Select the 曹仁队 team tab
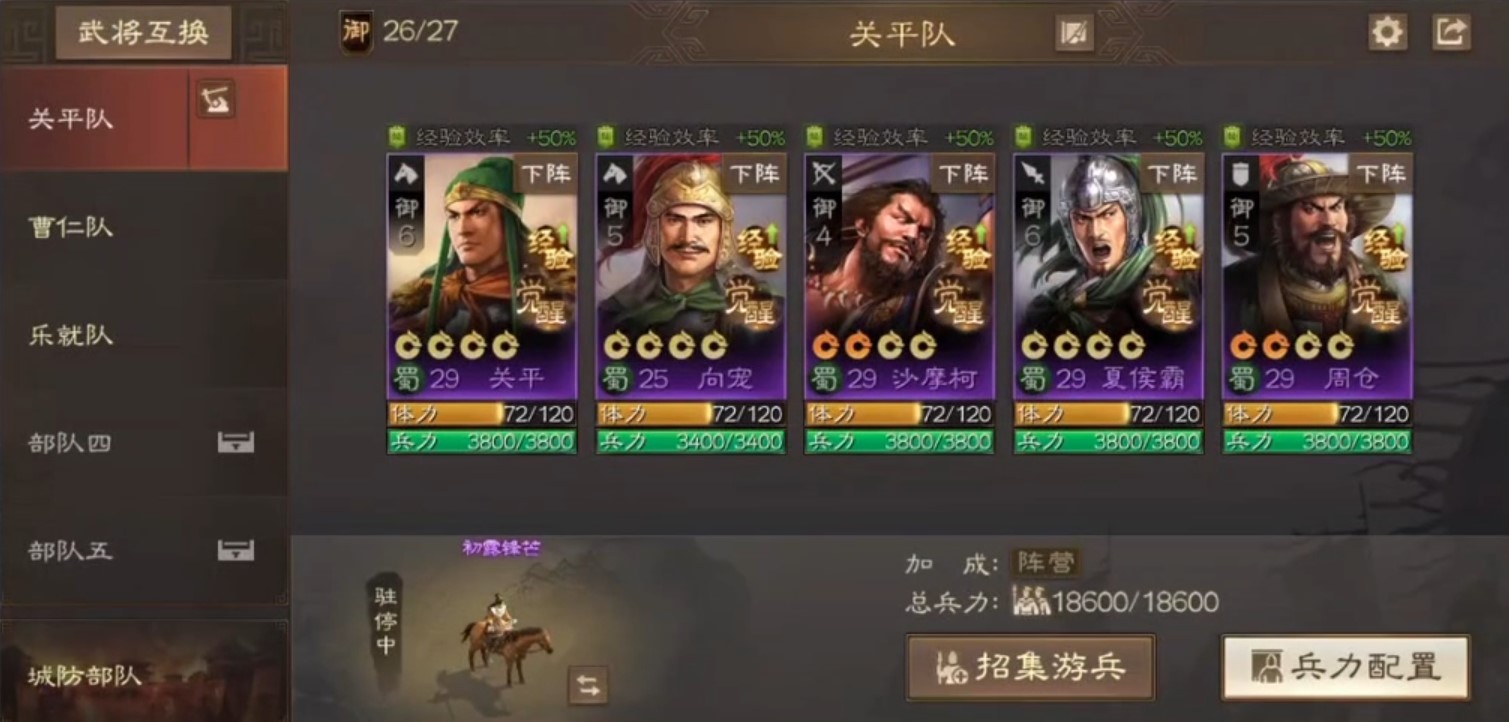Viewport: 1509px width, 722px height. click(x=144, y=227)
